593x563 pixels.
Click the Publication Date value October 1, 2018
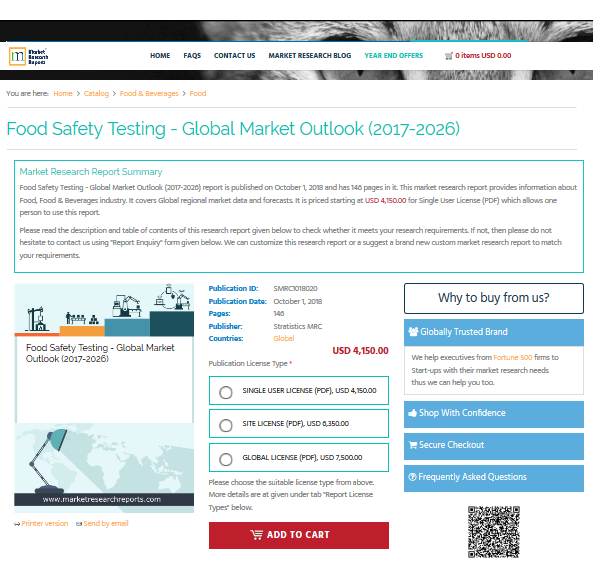298,301
